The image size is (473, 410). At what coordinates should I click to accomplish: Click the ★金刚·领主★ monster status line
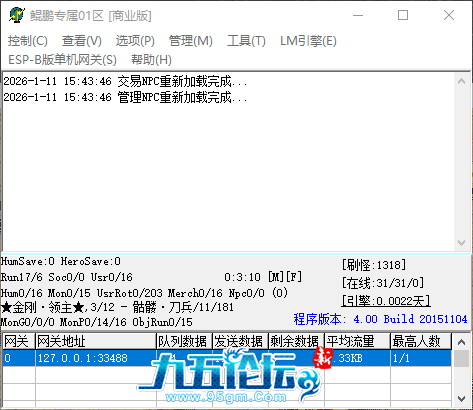tap(117, 307)
